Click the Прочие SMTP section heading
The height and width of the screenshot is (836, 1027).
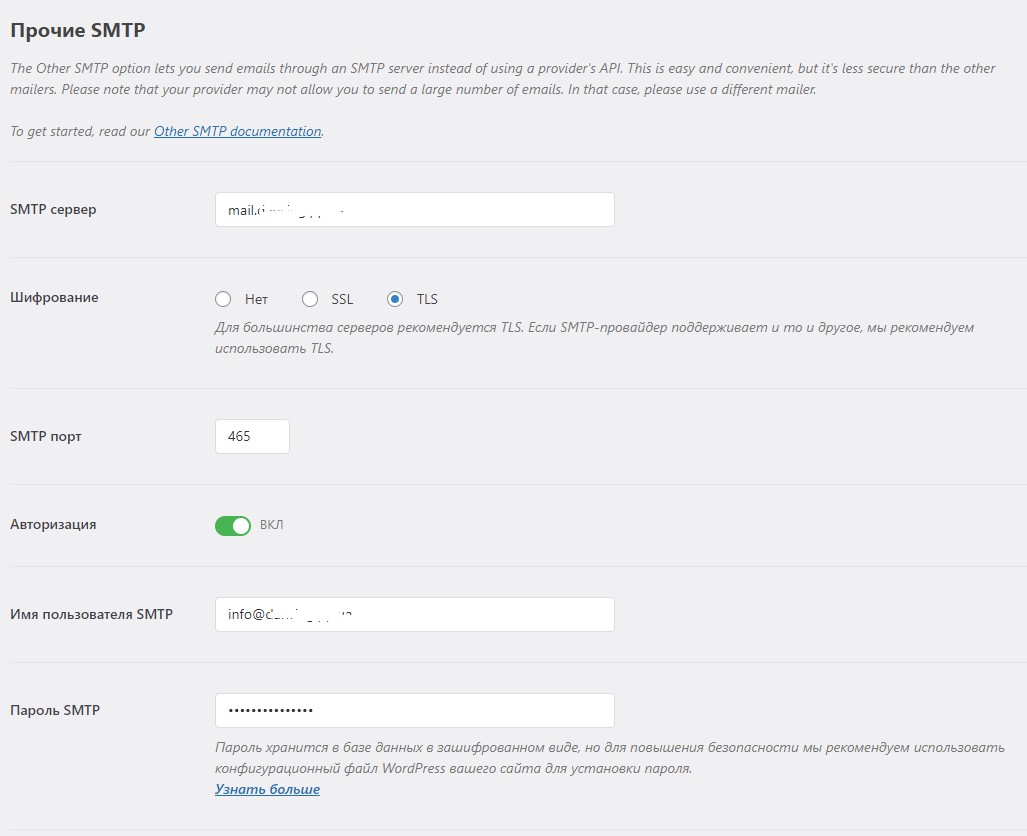pyautogui.click(x=78, y=30)
